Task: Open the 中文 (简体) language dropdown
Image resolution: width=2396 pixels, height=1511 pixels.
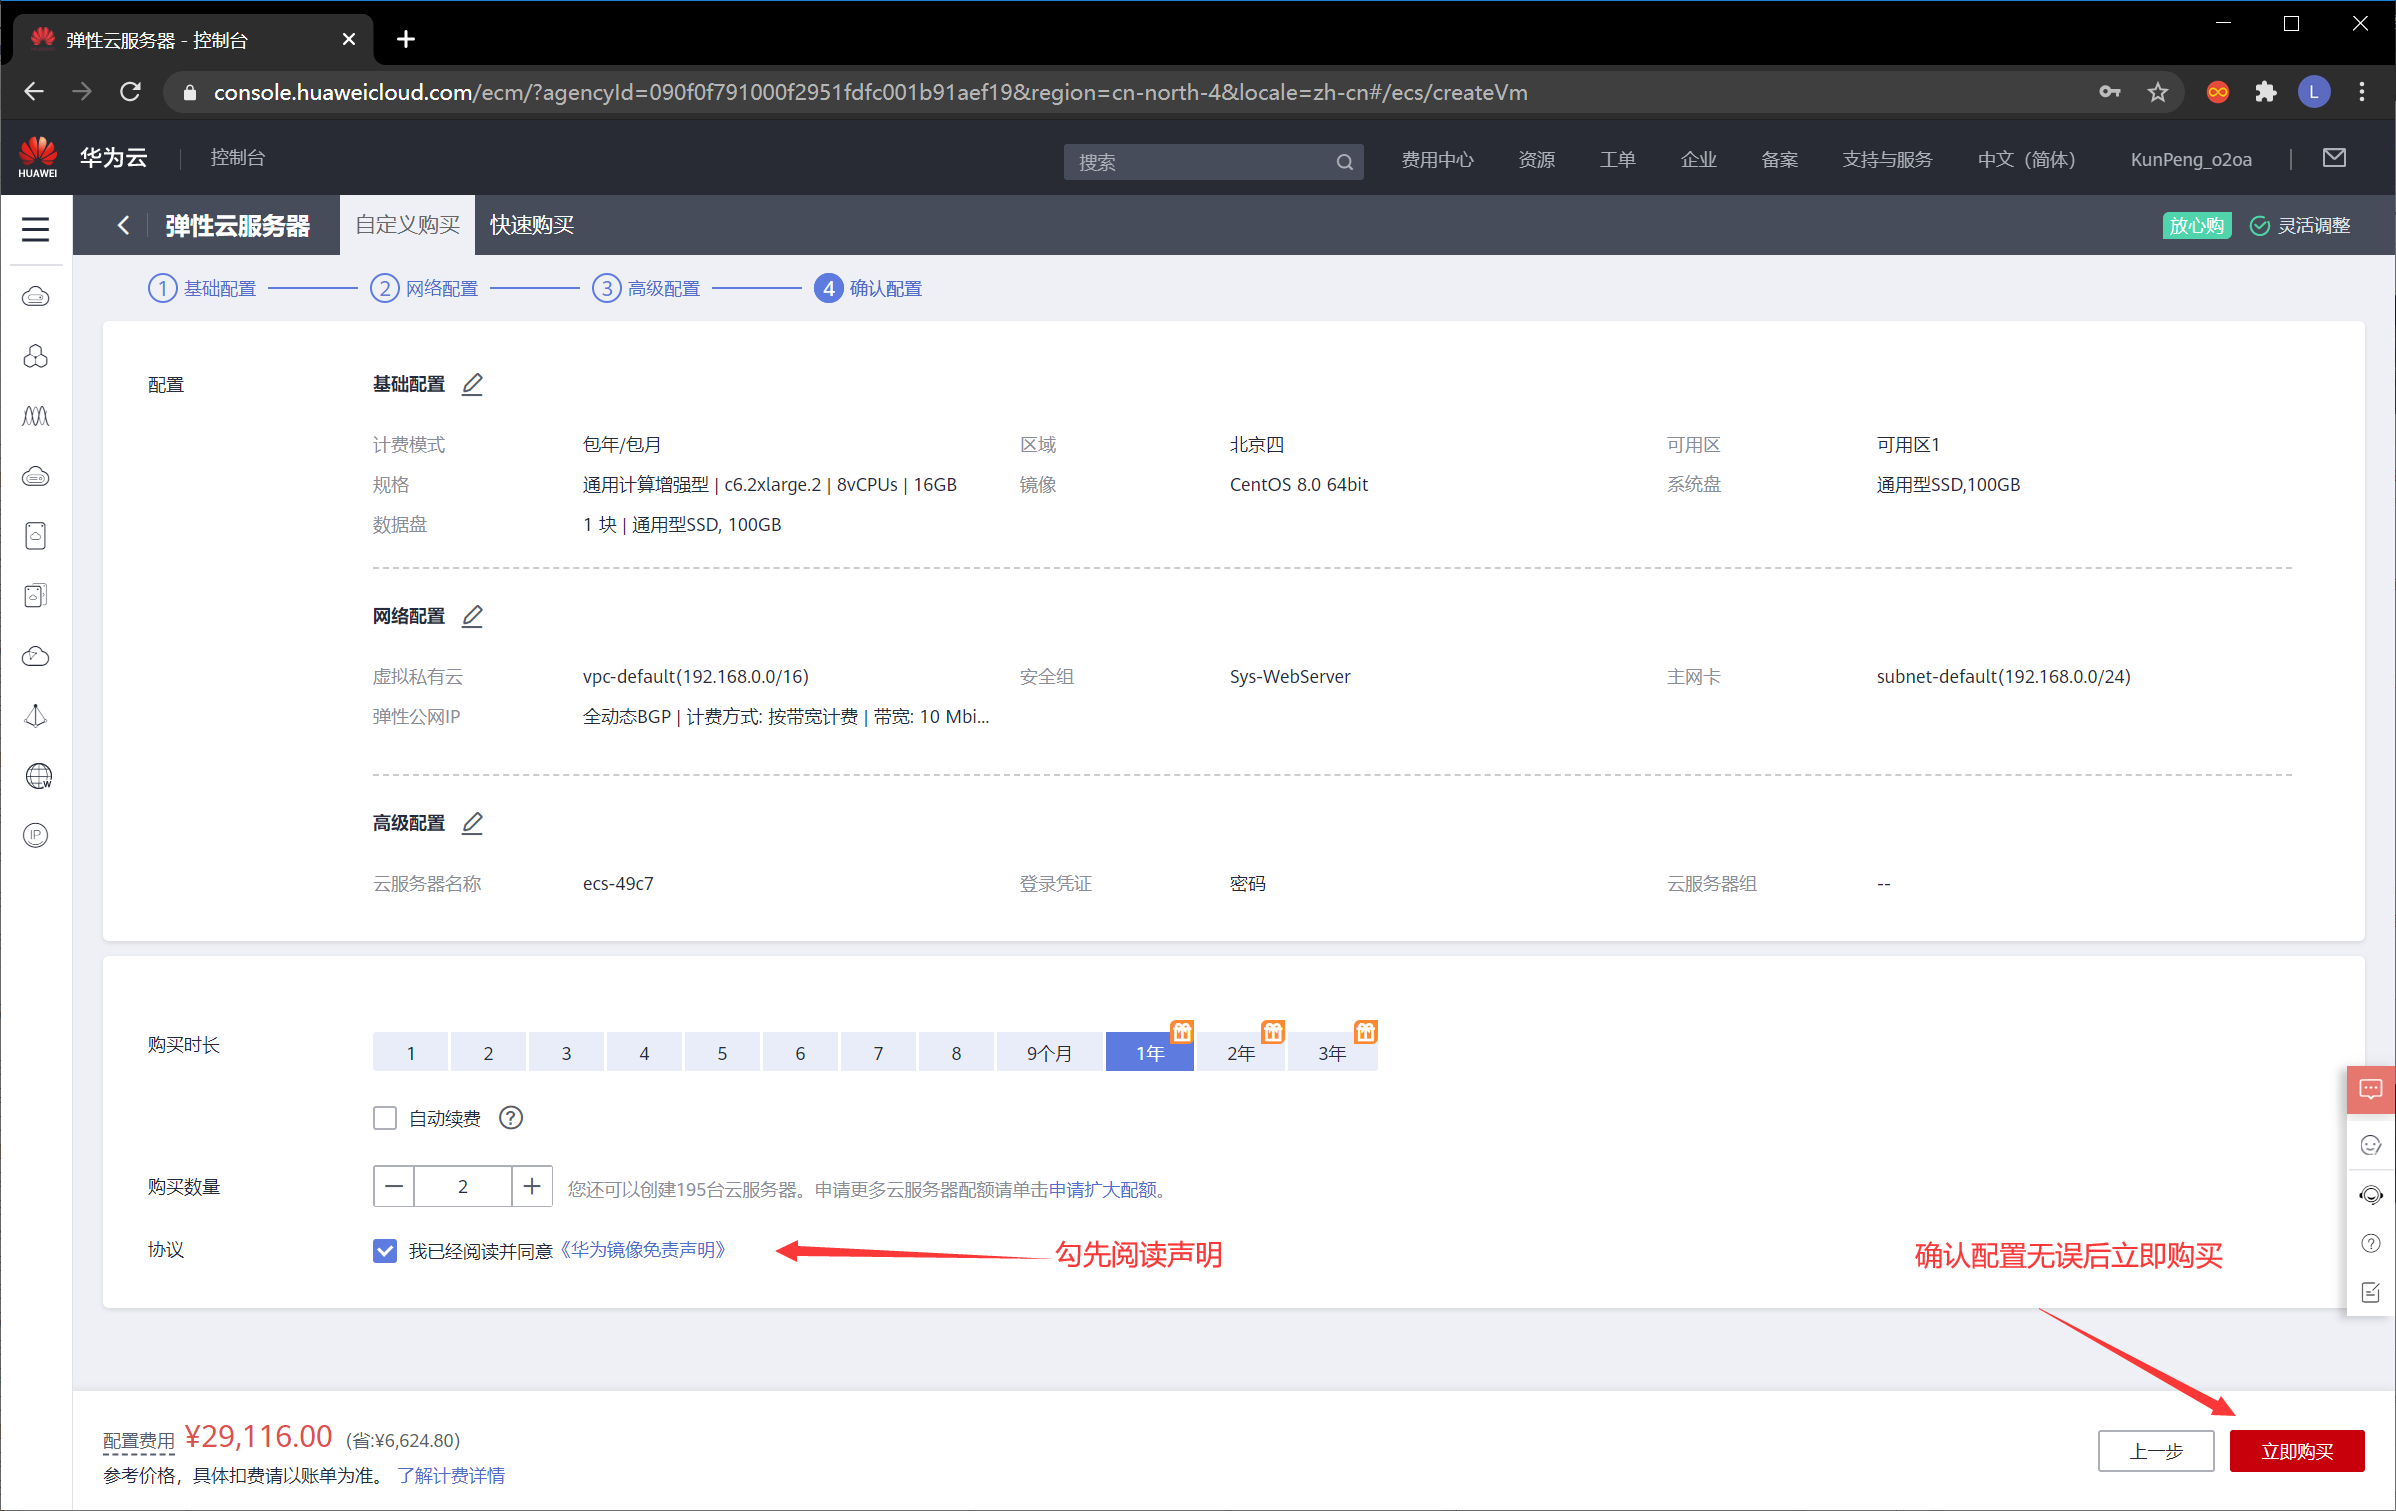Action: pos(2026,159)
